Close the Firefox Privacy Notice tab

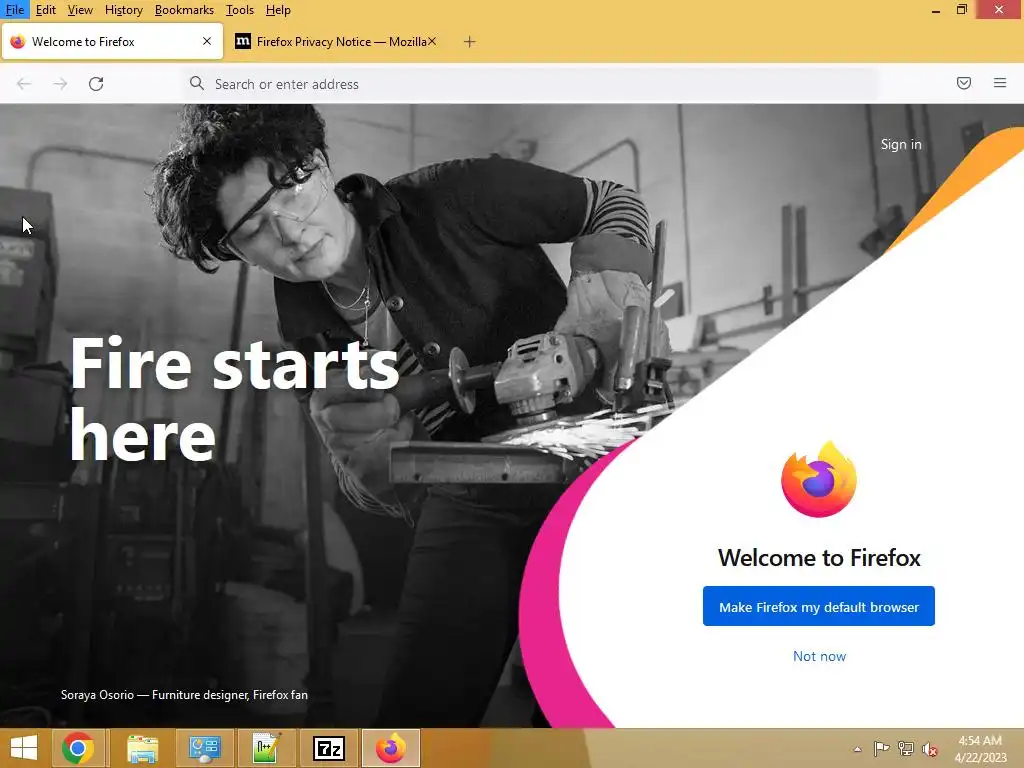point(432,41)
